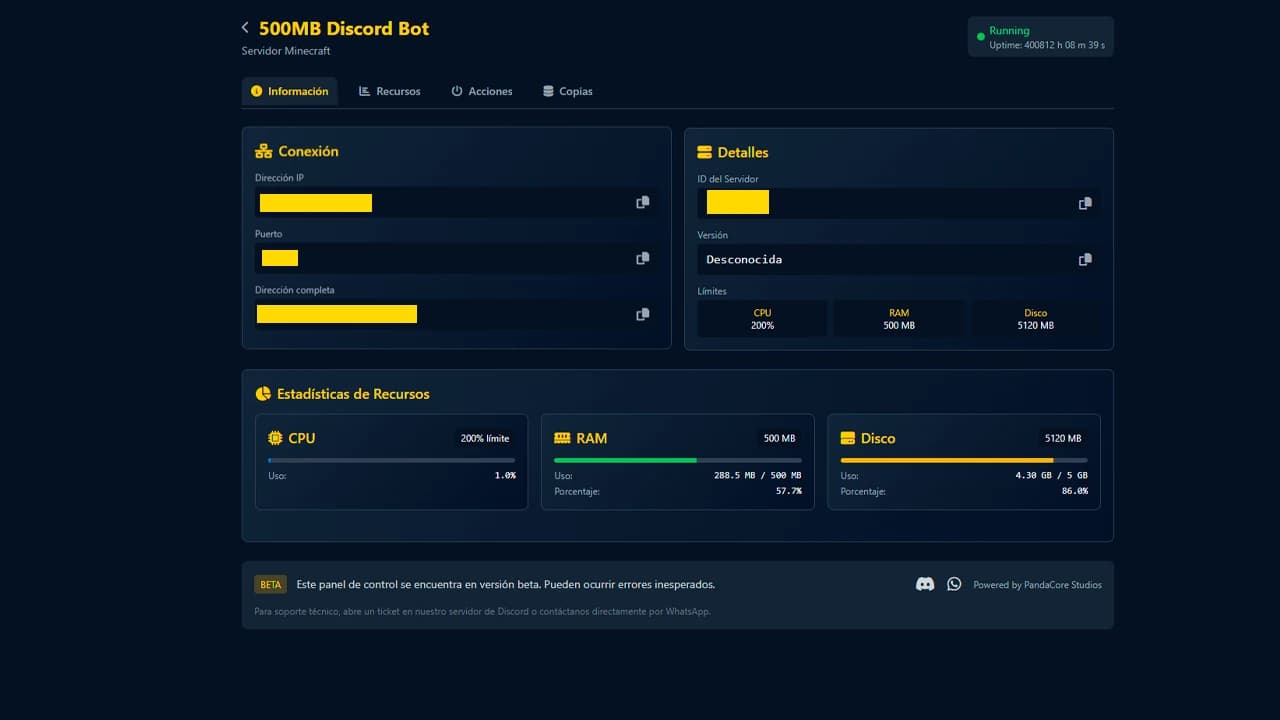Copy the Puerto value
Image resolution: width=1280 pixels, height=720 pixels.
point(643,258)
